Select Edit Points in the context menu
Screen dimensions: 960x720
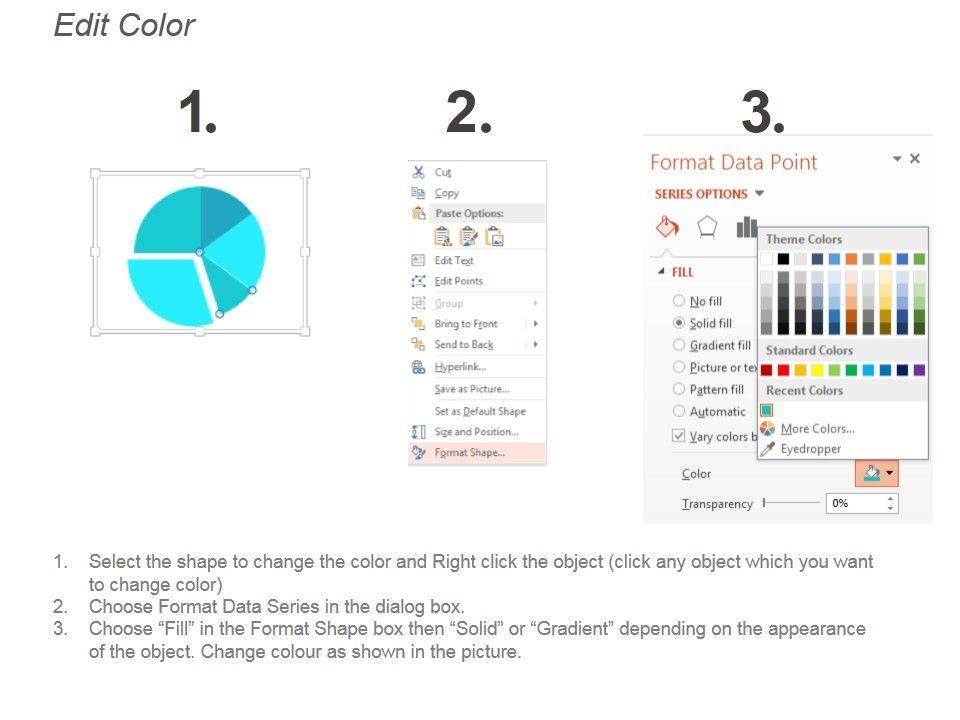458,281
